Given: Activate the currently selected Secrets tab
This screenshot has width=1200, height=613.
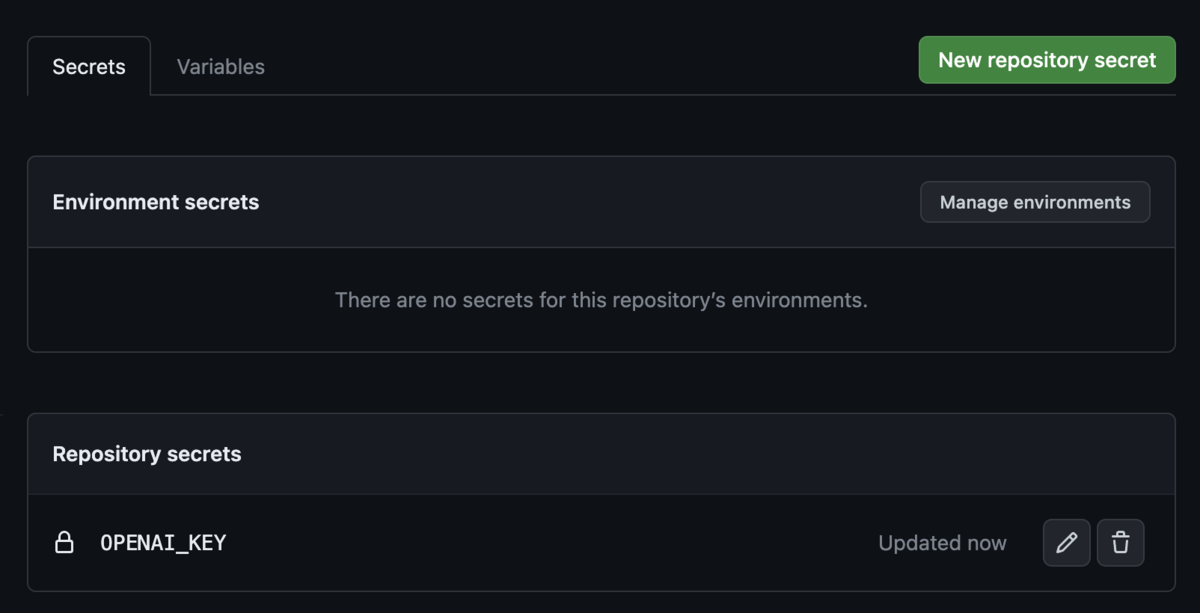Looking at the screenshot, I should (89, 67).
